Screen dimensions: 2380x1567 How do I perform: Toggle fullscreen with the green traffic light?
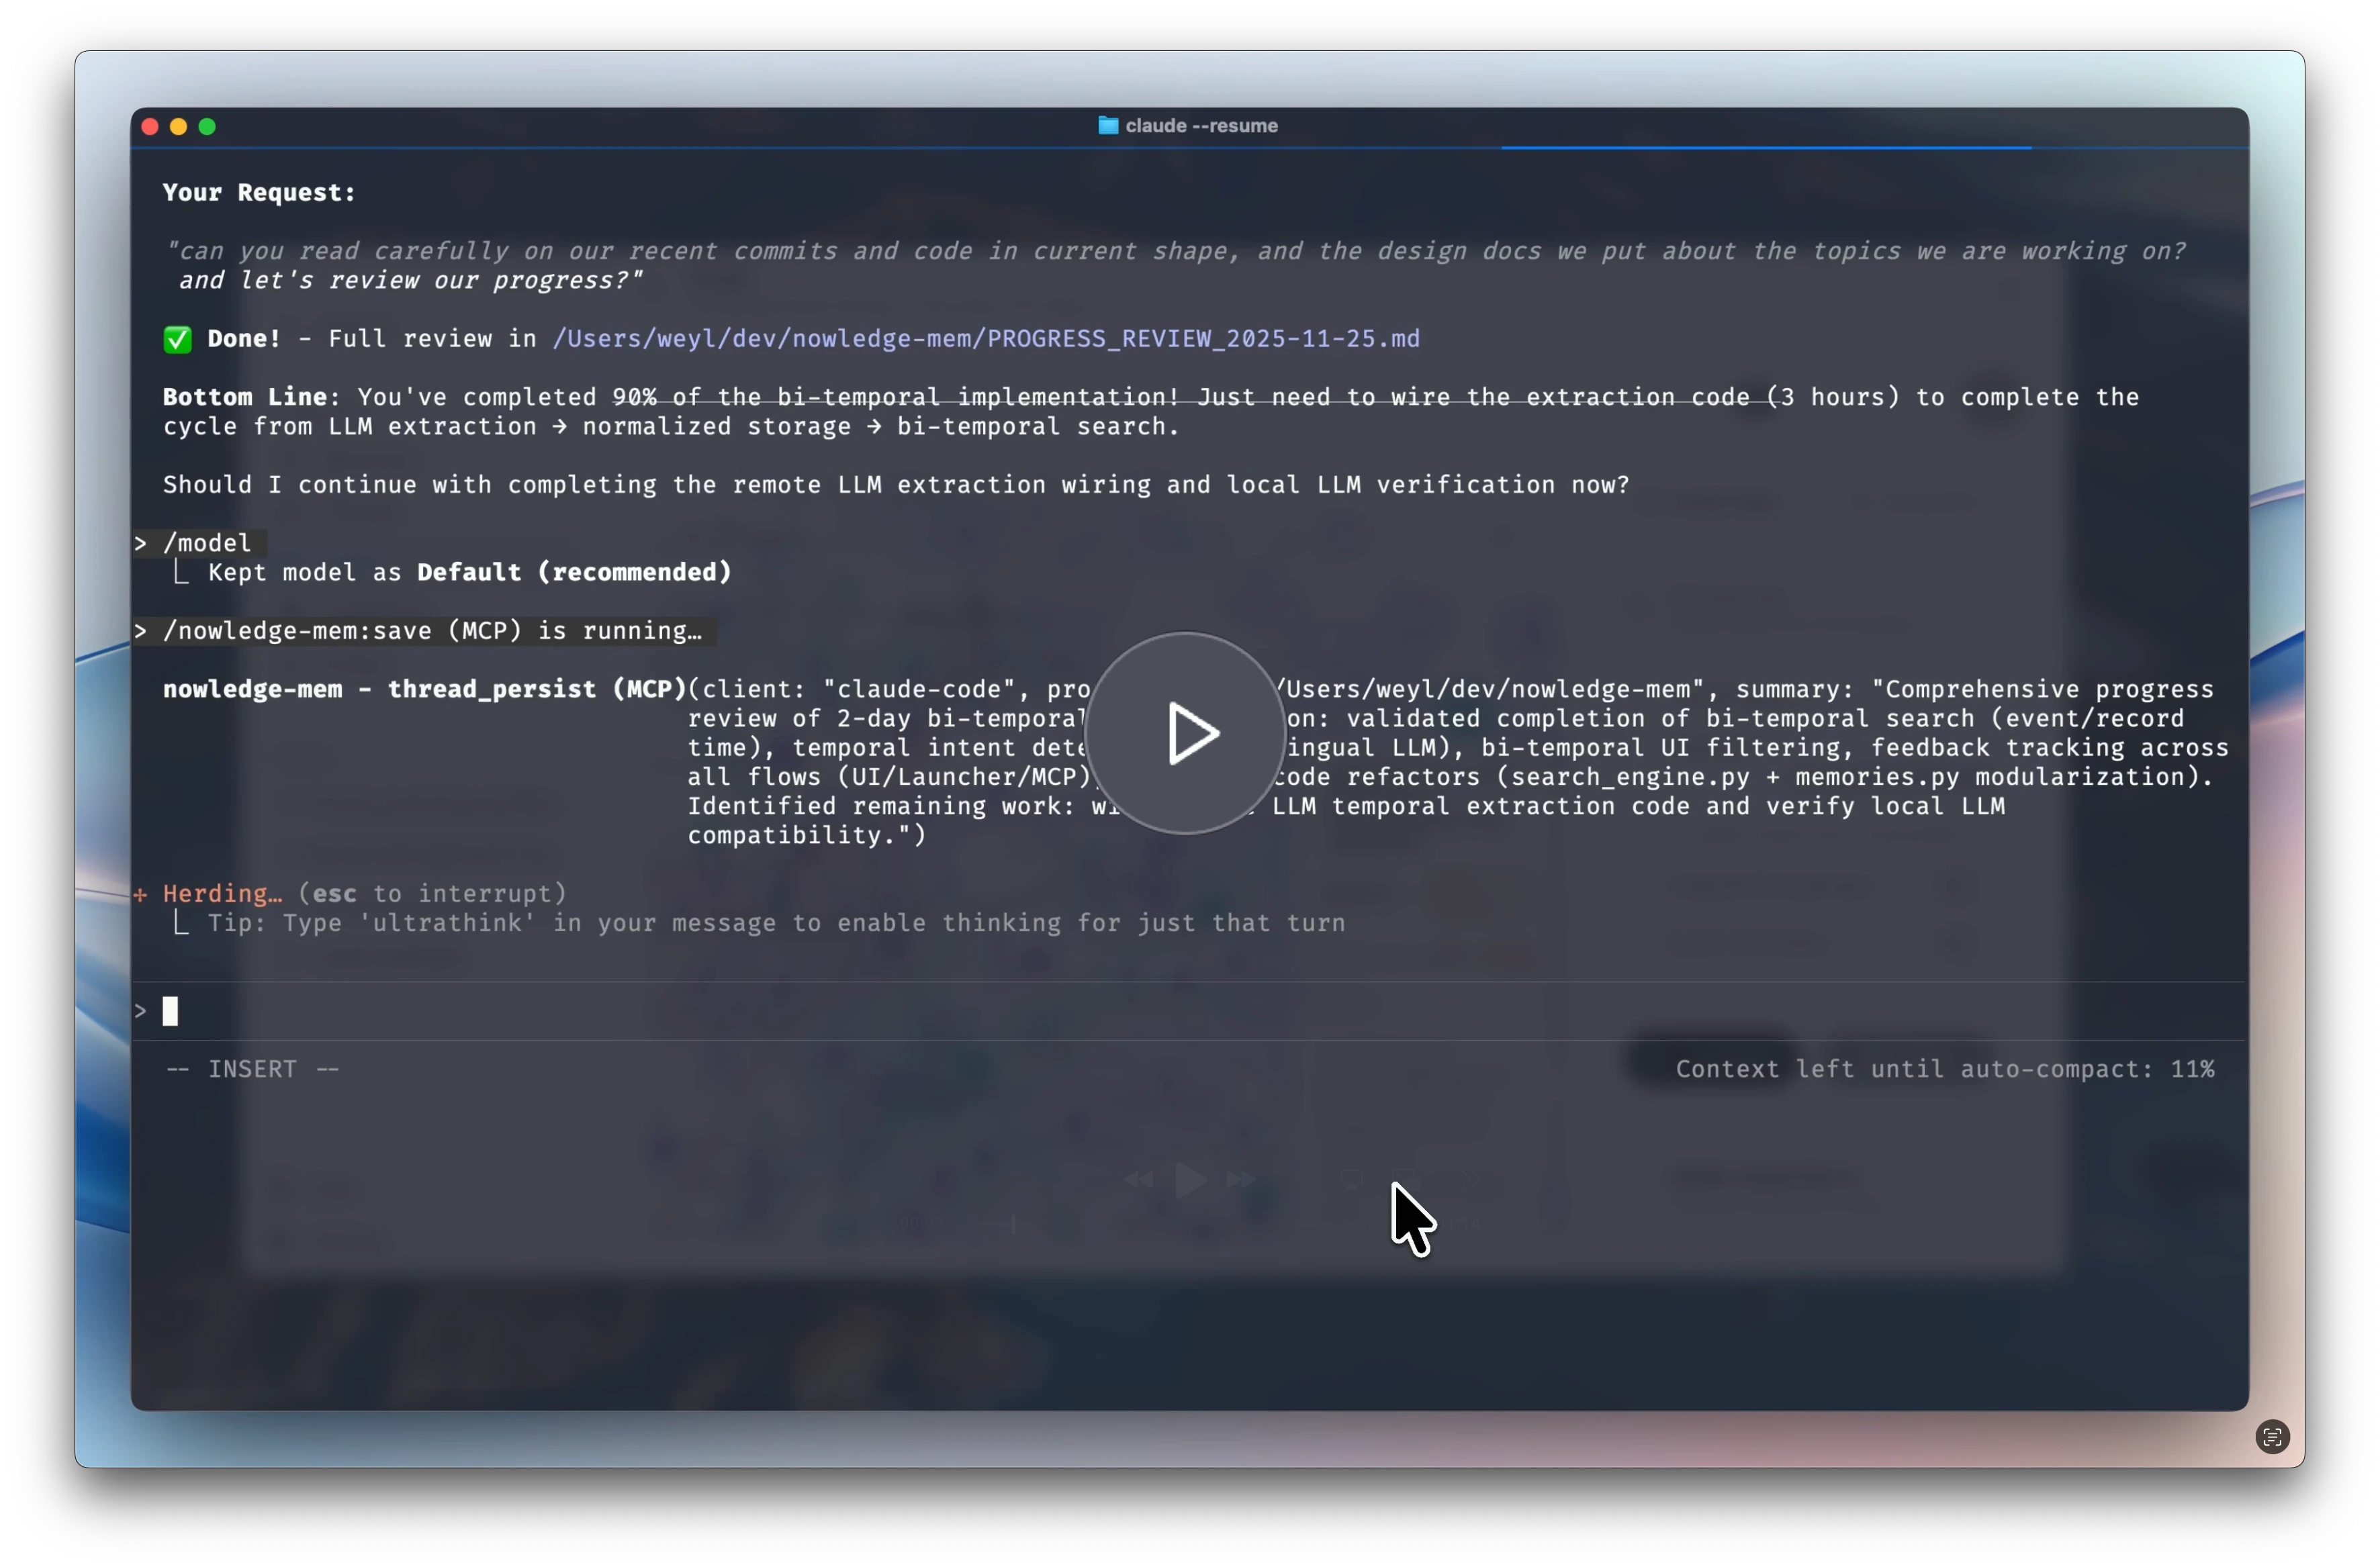coord(208,126)
